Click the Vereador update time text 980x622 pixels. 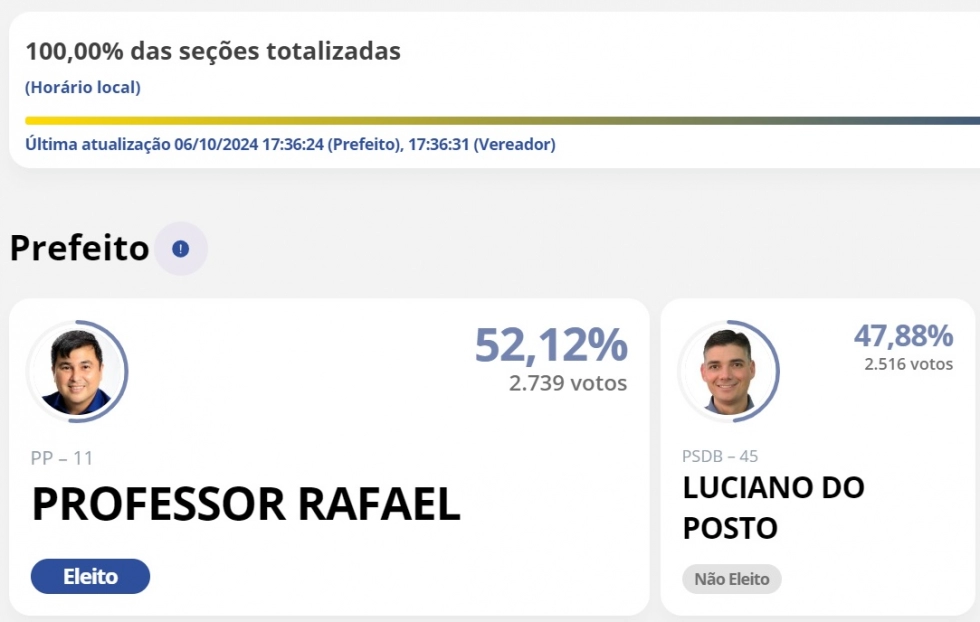click(x=481, y=144)
